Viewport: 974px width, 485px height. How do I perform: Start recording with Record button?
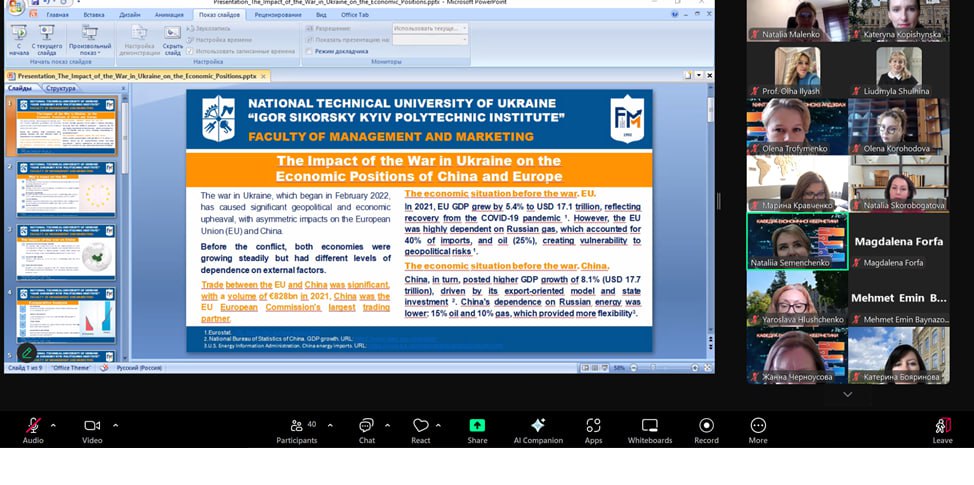(706, 430)
